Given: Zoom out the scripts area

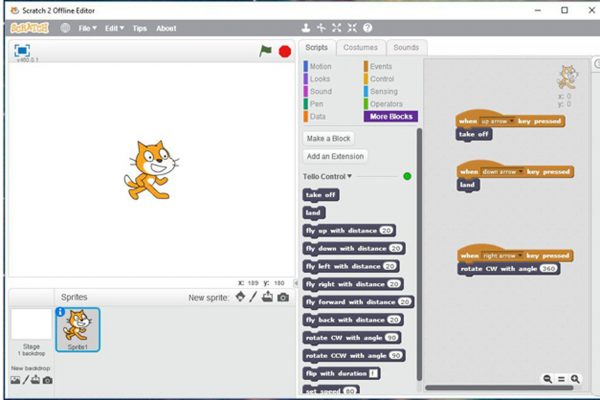Looking at the screenshot, I should click(548, 379).
